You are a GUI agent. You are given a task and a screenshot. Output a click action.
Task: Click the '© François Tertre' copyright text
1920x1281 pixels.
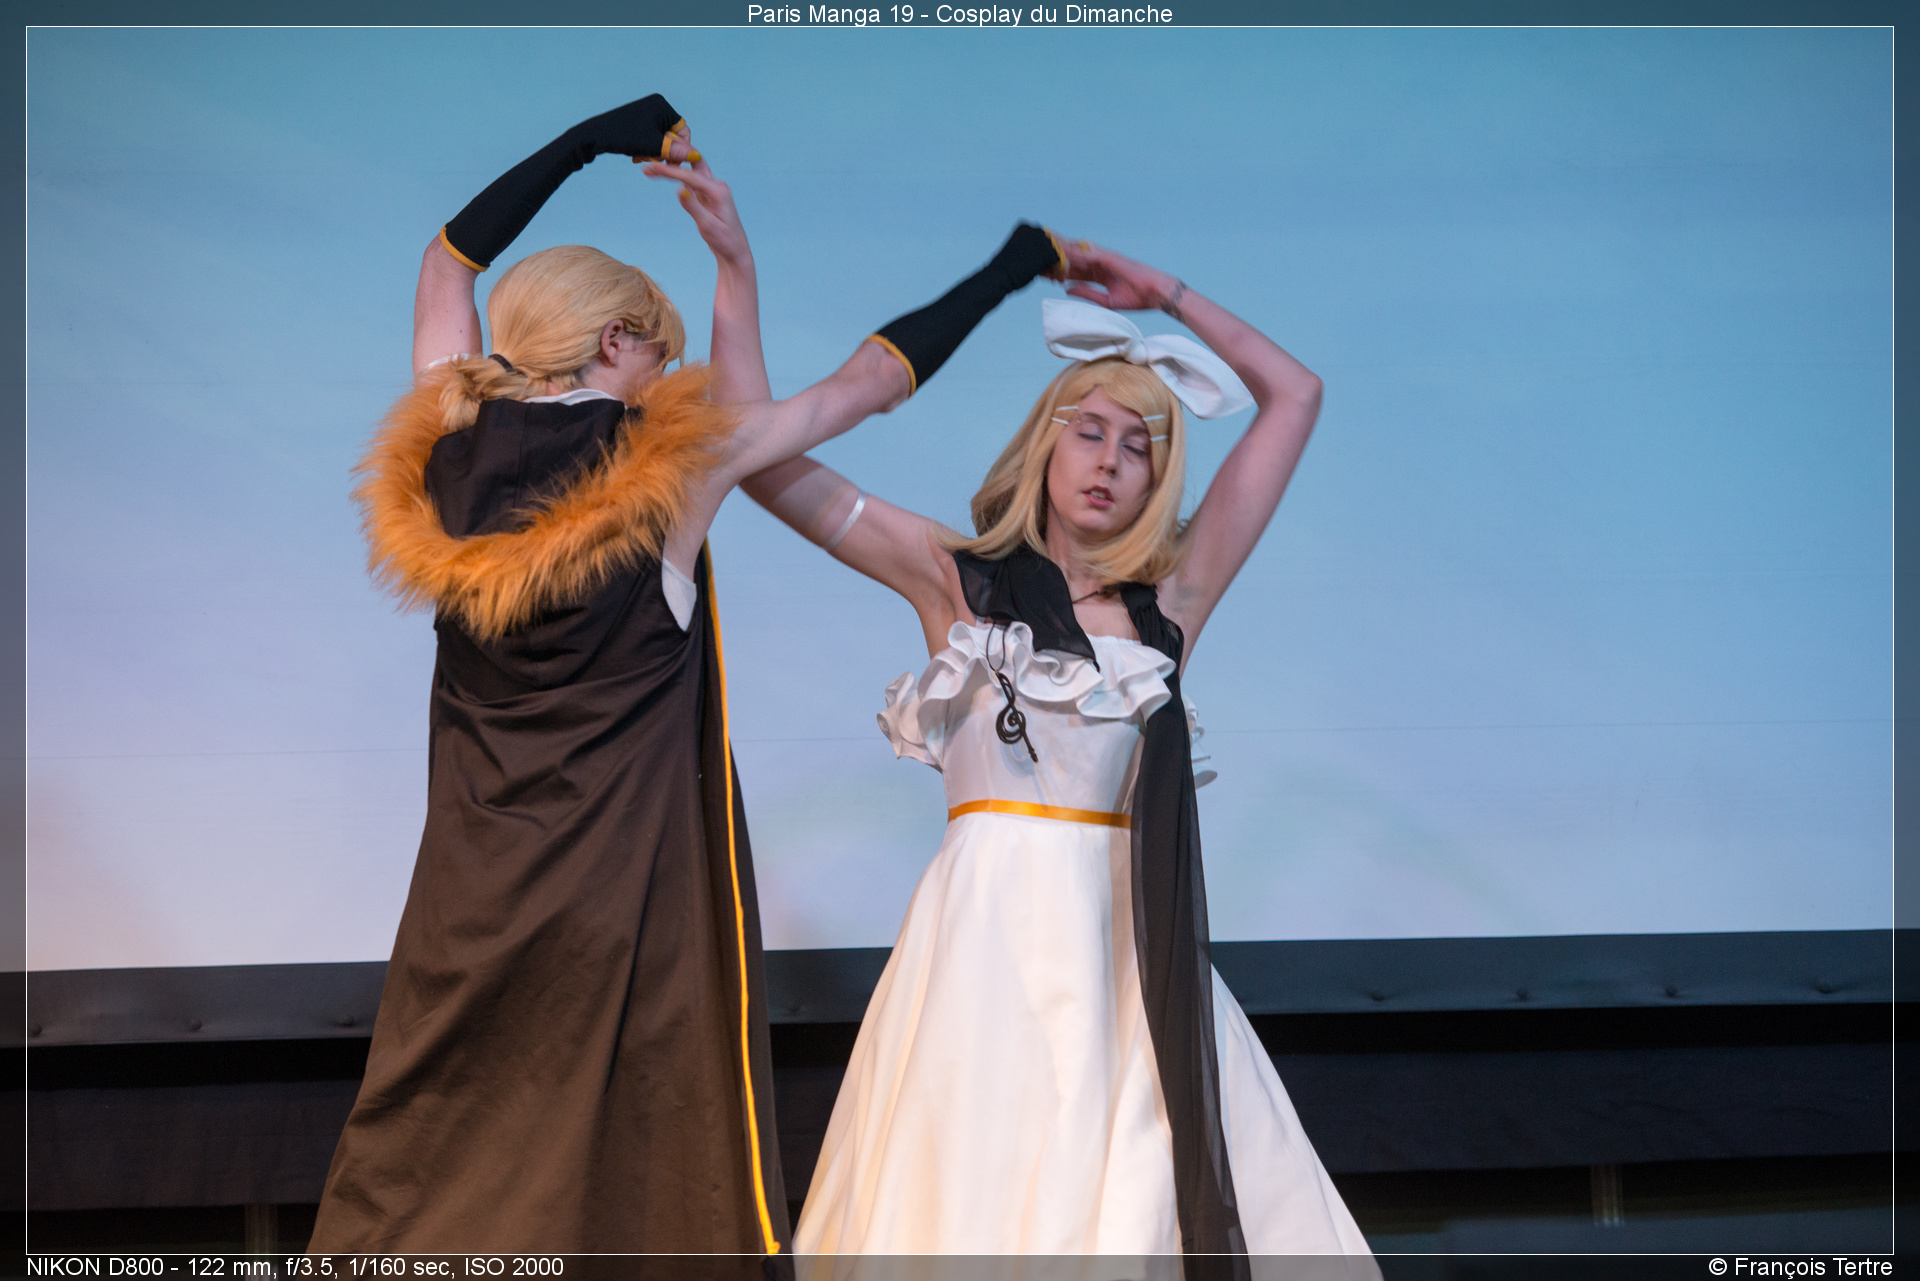[1800, 1267]
